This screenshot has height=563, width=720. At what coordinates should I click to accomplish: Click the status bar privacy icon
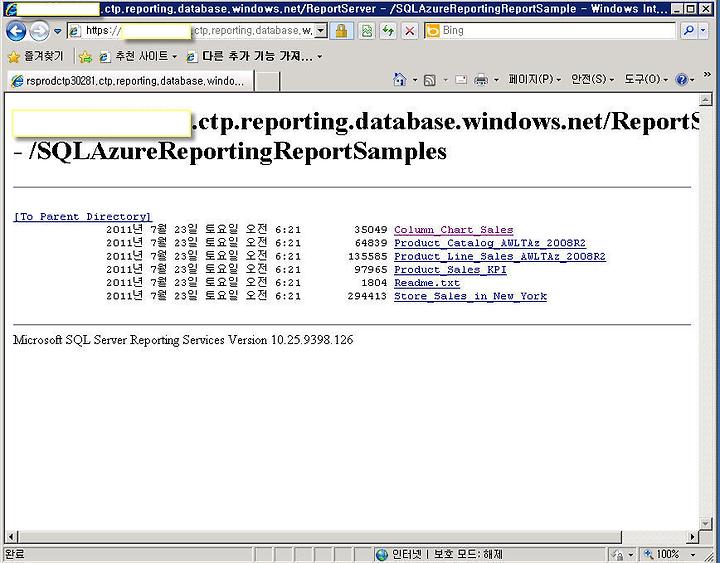tap(618, 555)
